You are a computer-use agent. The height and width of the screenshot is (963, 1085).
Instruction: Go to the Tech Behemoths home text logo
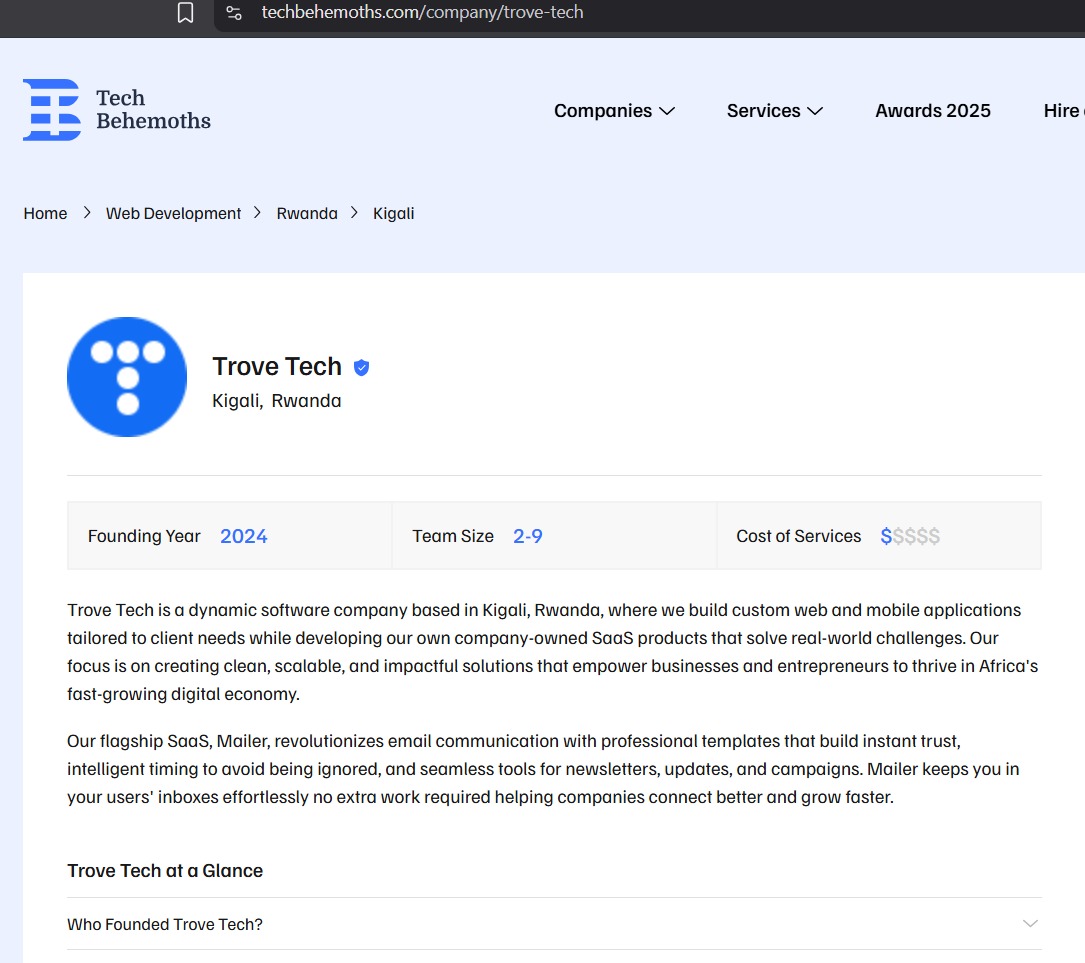click(x=153, y=109)
